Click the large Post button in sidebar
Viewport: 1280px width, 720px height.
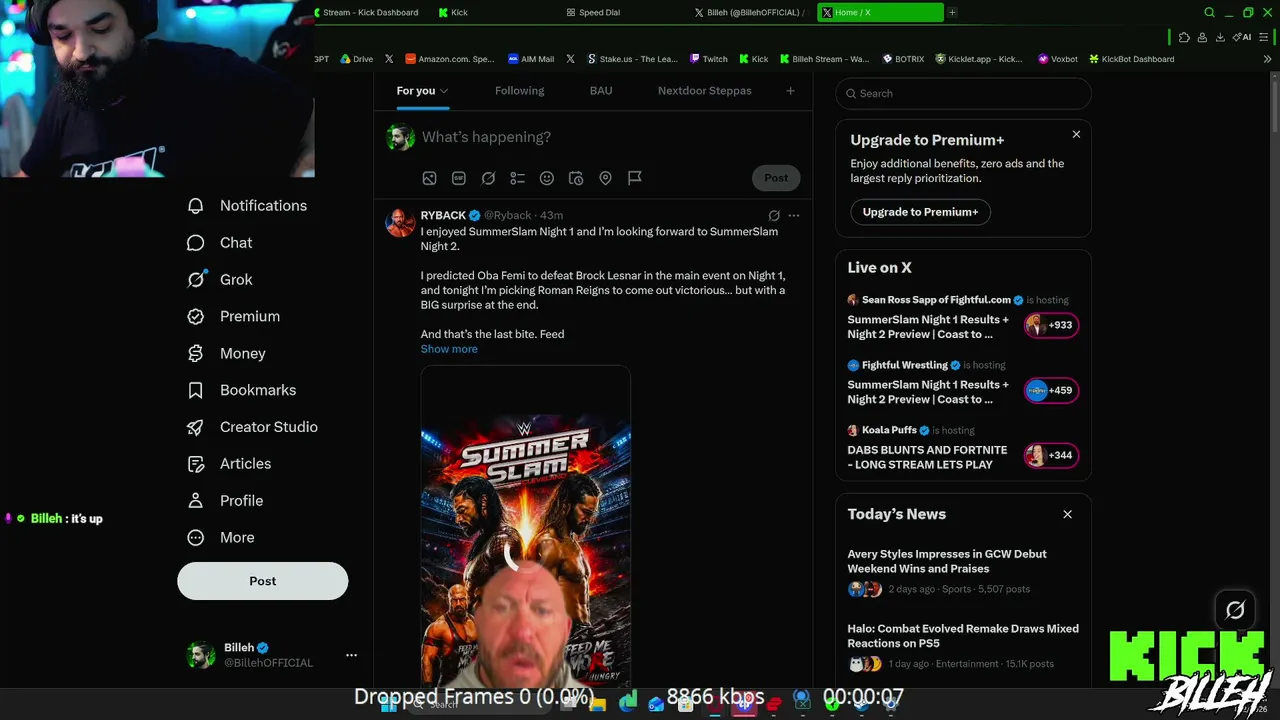click(263, 581)
